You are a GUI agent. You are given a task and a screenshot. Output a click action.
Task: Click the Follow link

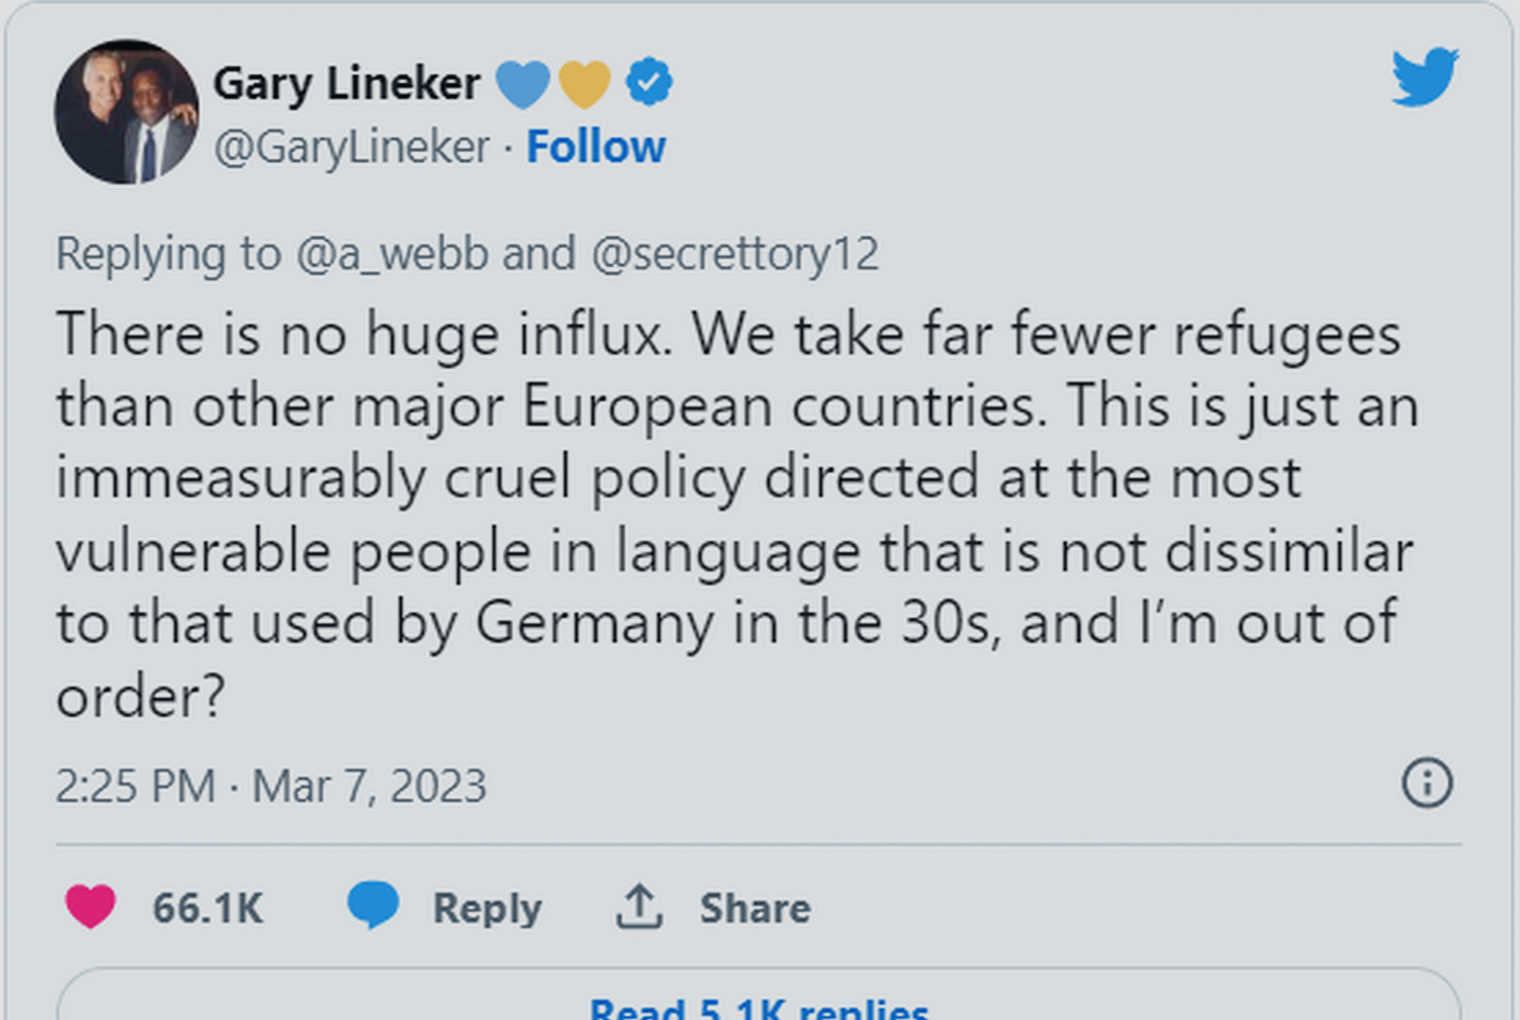(595, 146)
